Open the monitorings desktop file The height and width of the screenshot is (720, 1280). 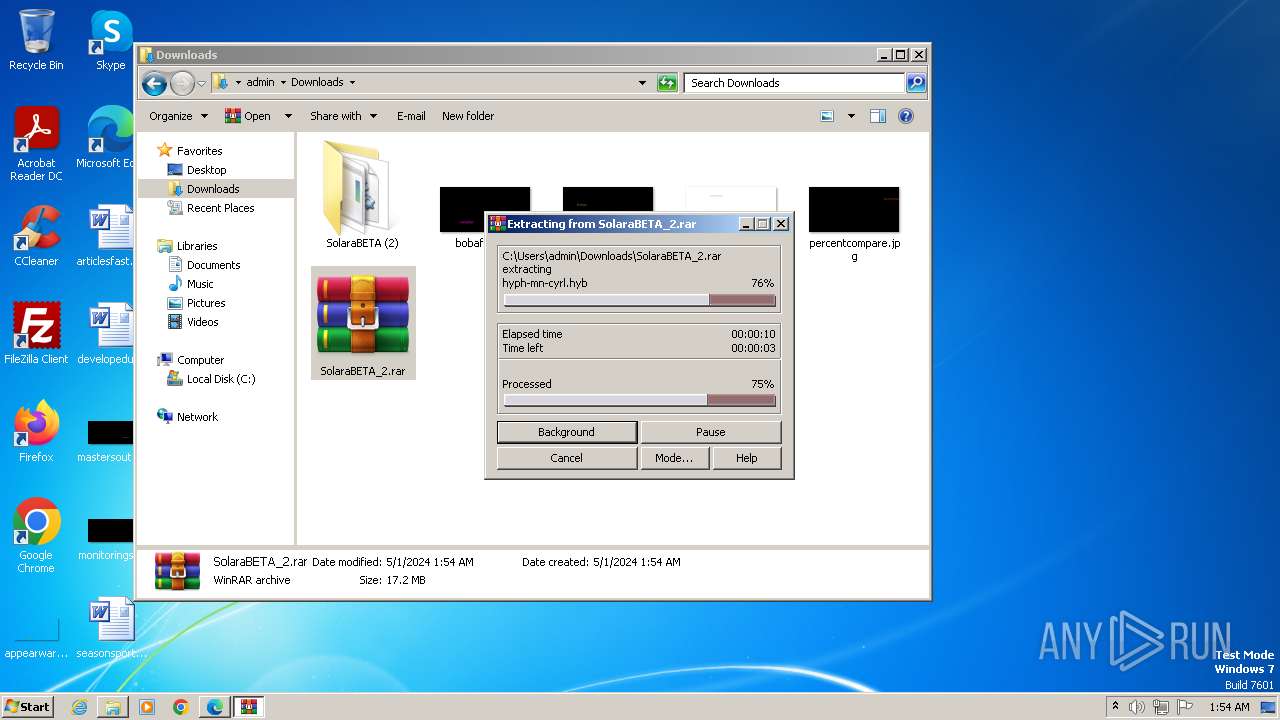[105, 538]
